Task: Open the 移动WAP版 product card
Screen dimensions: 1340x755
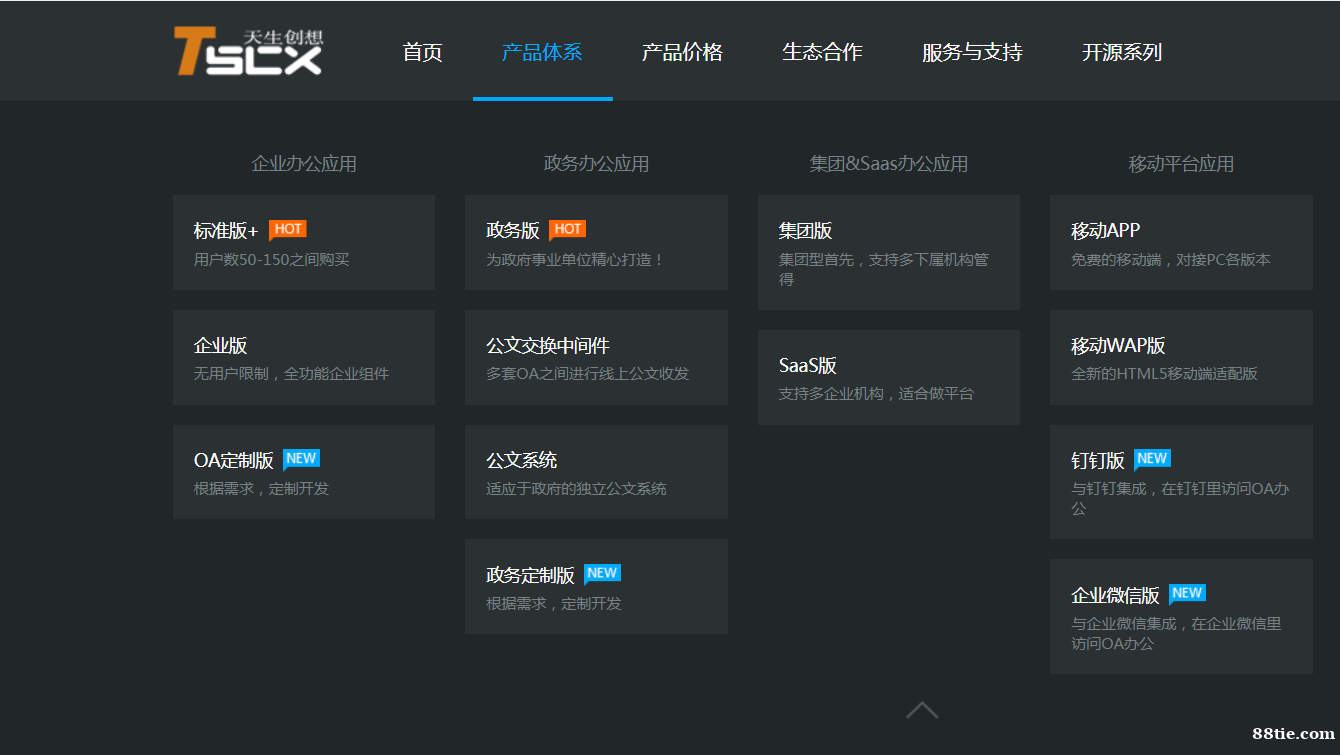Action: [x=1181, y=357]
